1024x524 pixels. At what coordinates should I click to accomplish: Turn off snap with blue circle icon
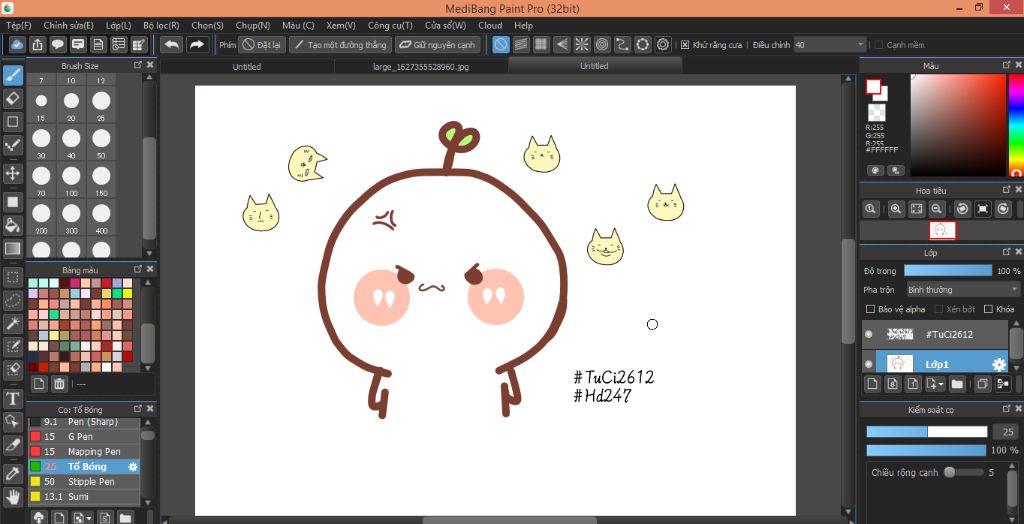[x=500, y=44]
